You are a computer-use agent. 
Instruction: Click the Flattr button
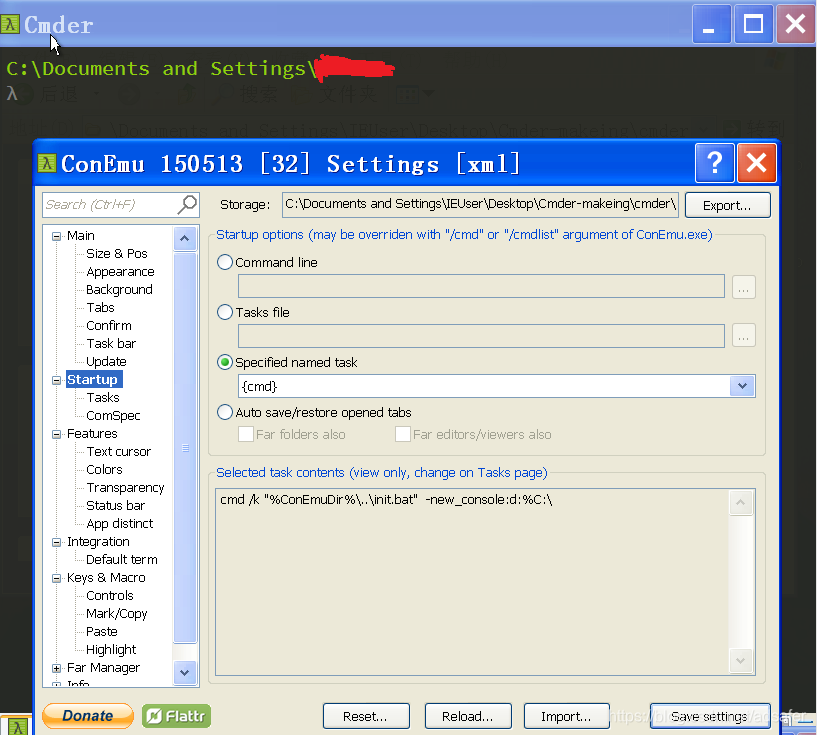point(177,716)
